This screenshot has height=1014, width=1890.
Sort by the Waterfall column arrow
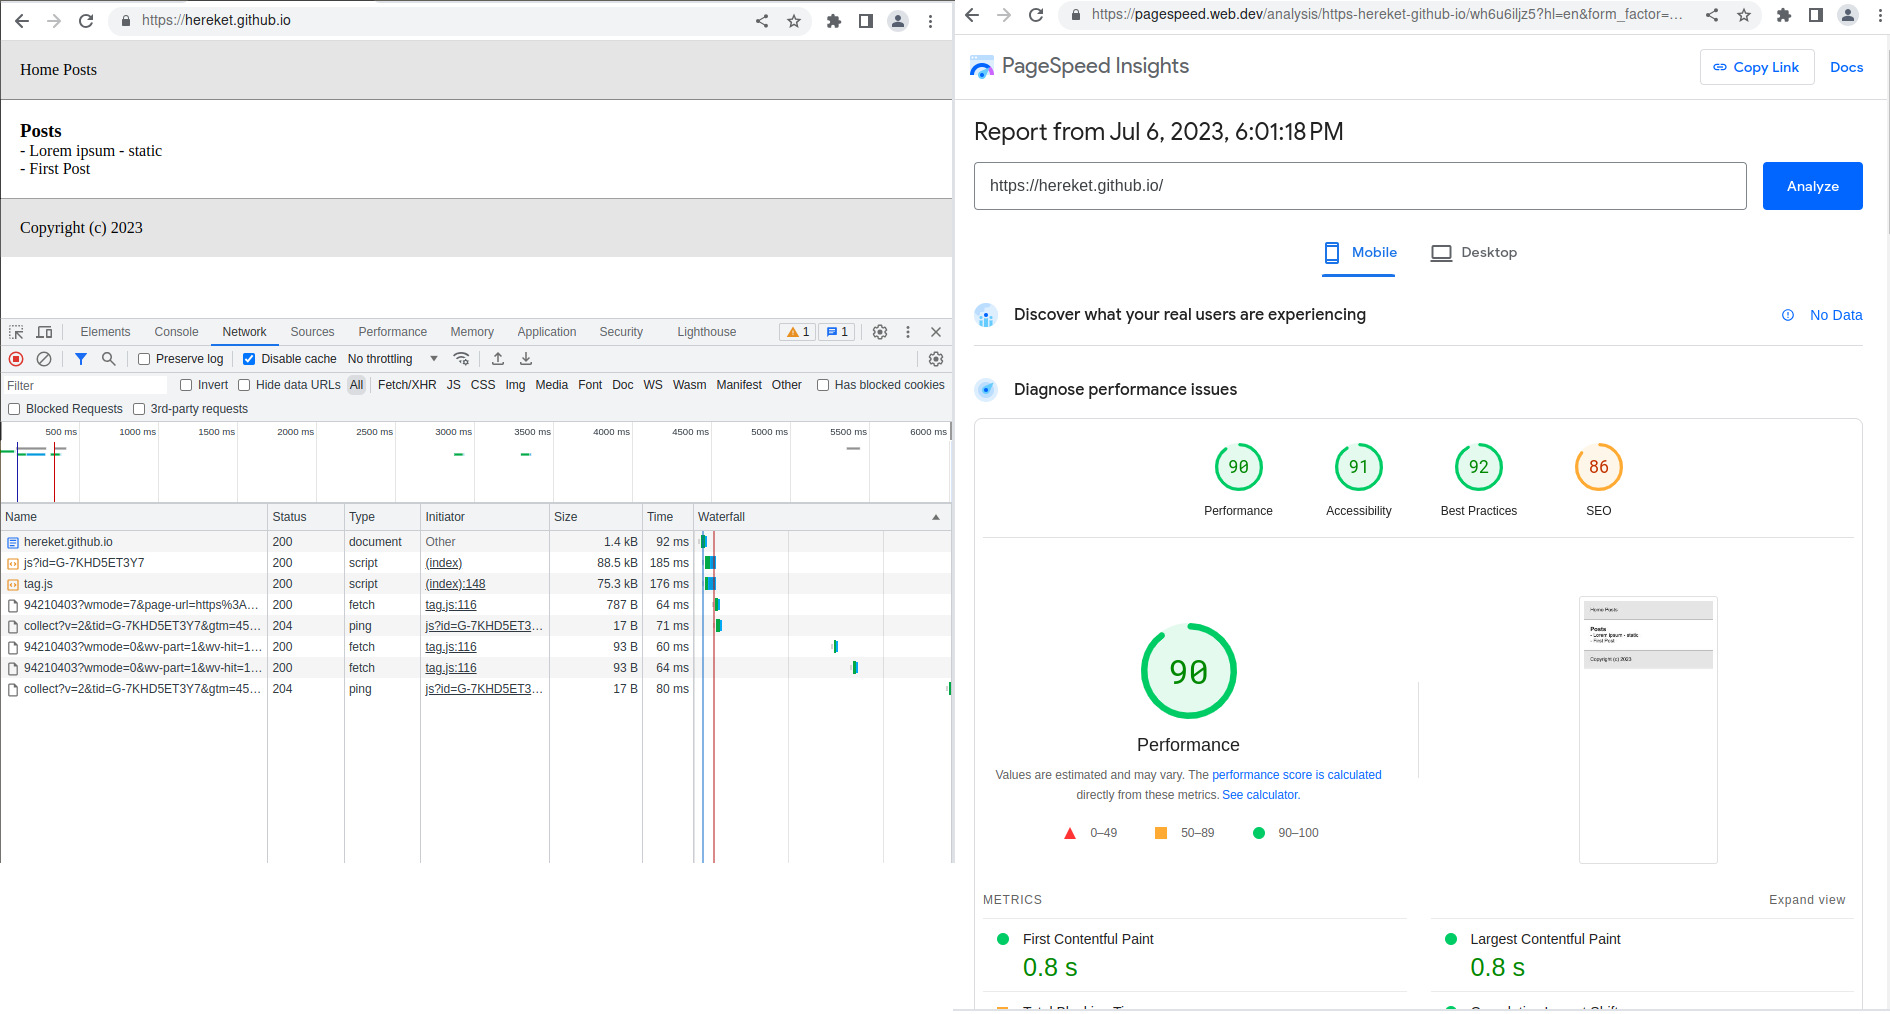936,517
